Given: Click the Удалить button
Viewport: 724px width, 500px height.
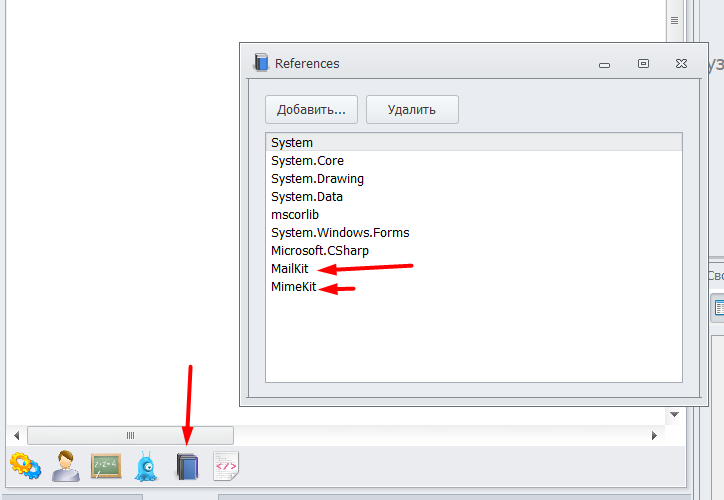Looking at the screenshot, I should point(412,109).
